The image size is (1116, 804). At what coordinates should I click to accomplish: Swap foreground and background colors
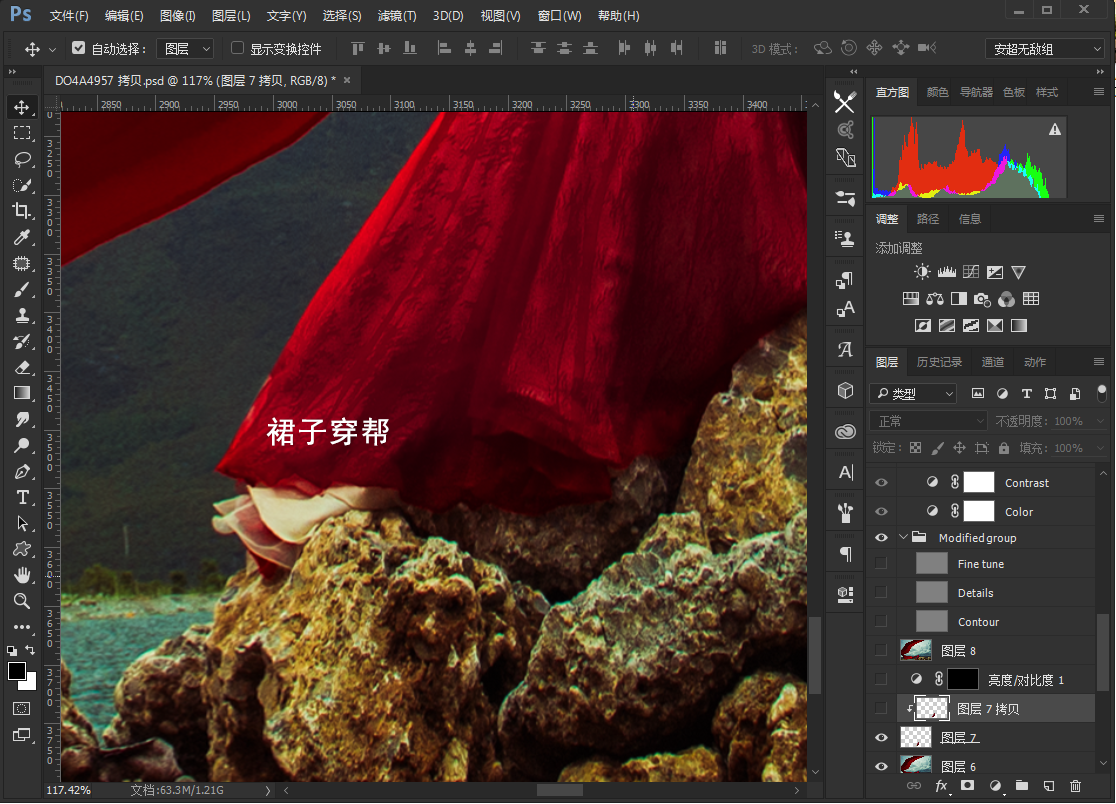[x=30, y=650]
